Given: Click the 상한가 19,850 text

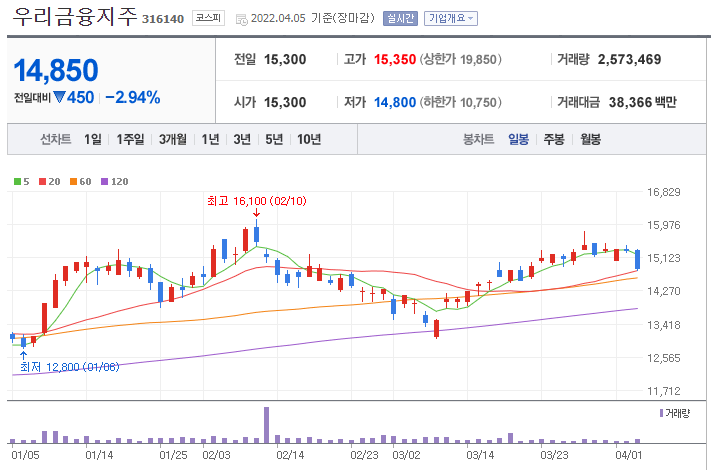Looking at the screenshot, I should [x=461, y=59].
